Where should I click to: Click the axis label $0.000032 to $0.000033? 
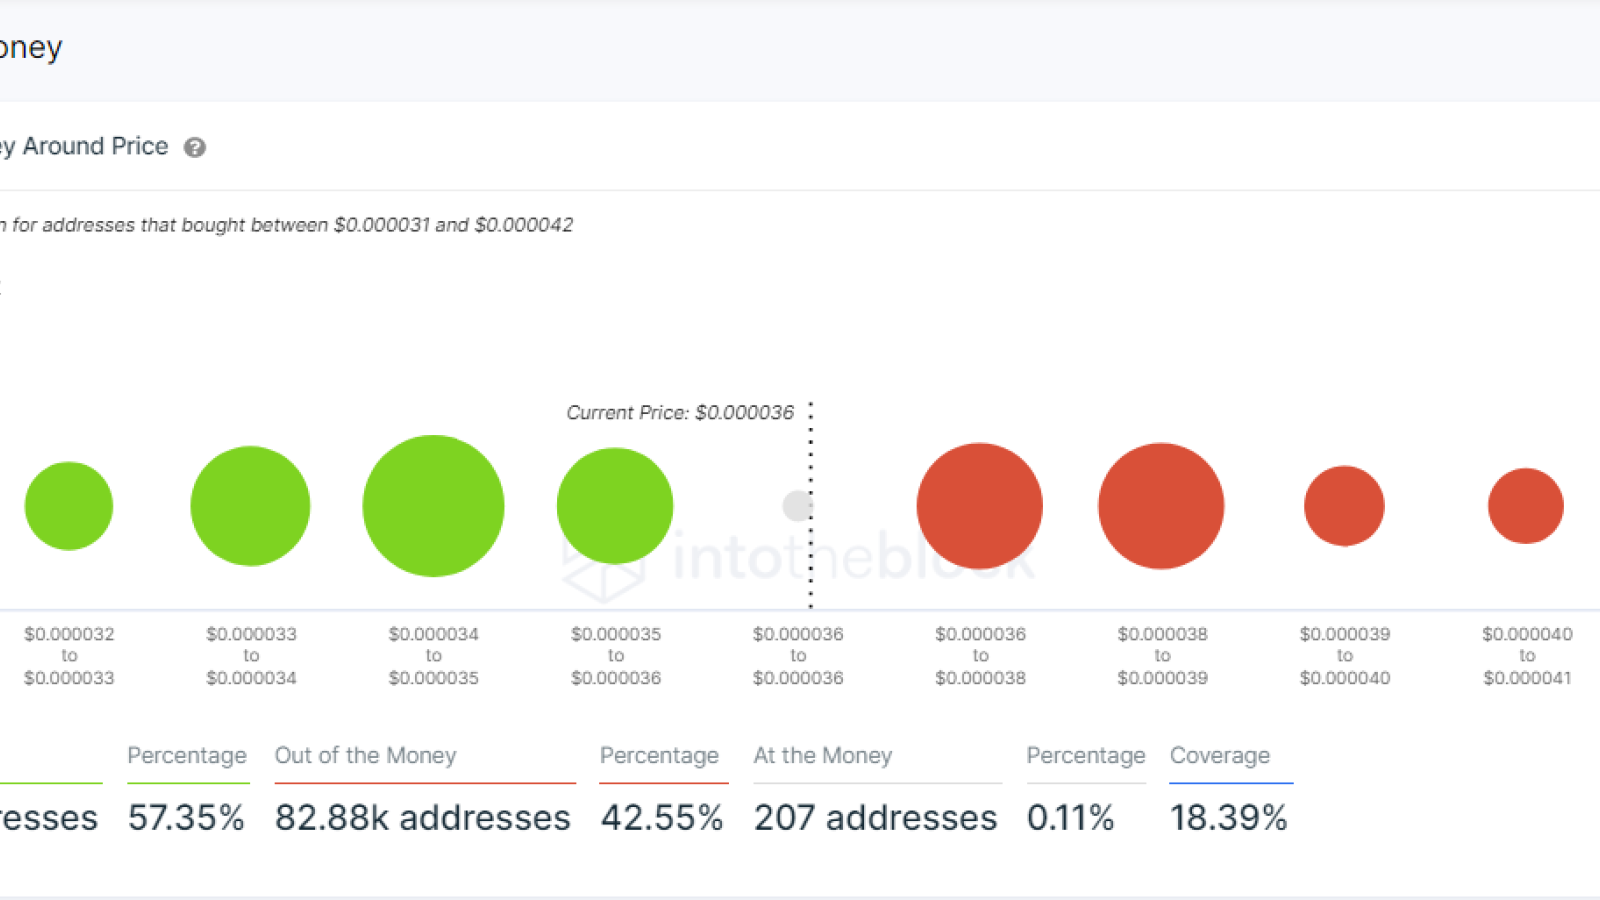coord(69,656)
